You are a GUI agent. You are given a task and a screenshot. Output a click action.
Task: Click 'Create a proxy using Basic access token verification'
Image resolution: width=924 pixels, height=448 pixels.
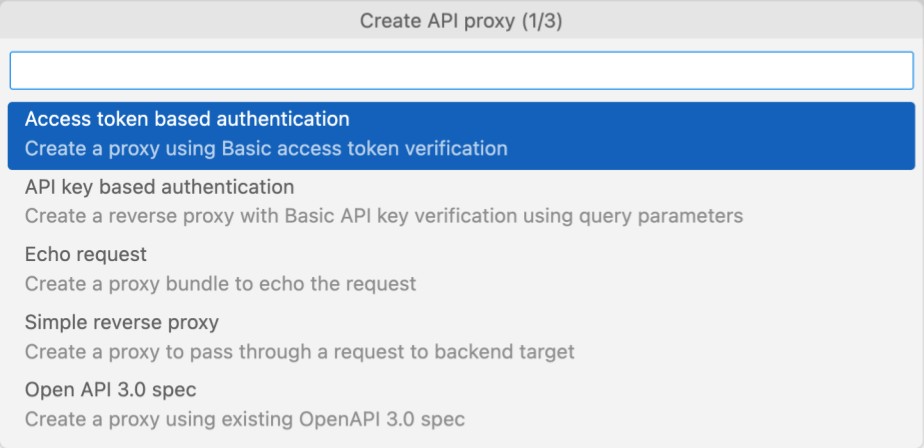(x=266, y=149)
